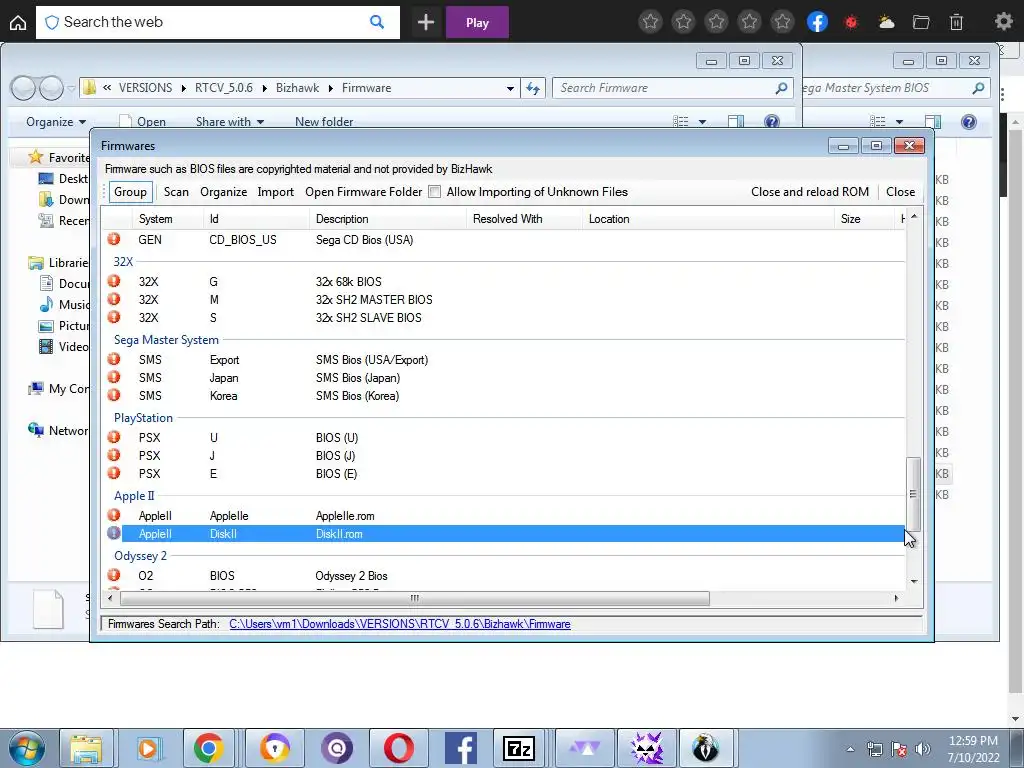Image resolution: width=1024 pixels, height=768 pixels.
Task: Open settings gear in top bar
Action: pyautogui.click(x=1003, y=22)
